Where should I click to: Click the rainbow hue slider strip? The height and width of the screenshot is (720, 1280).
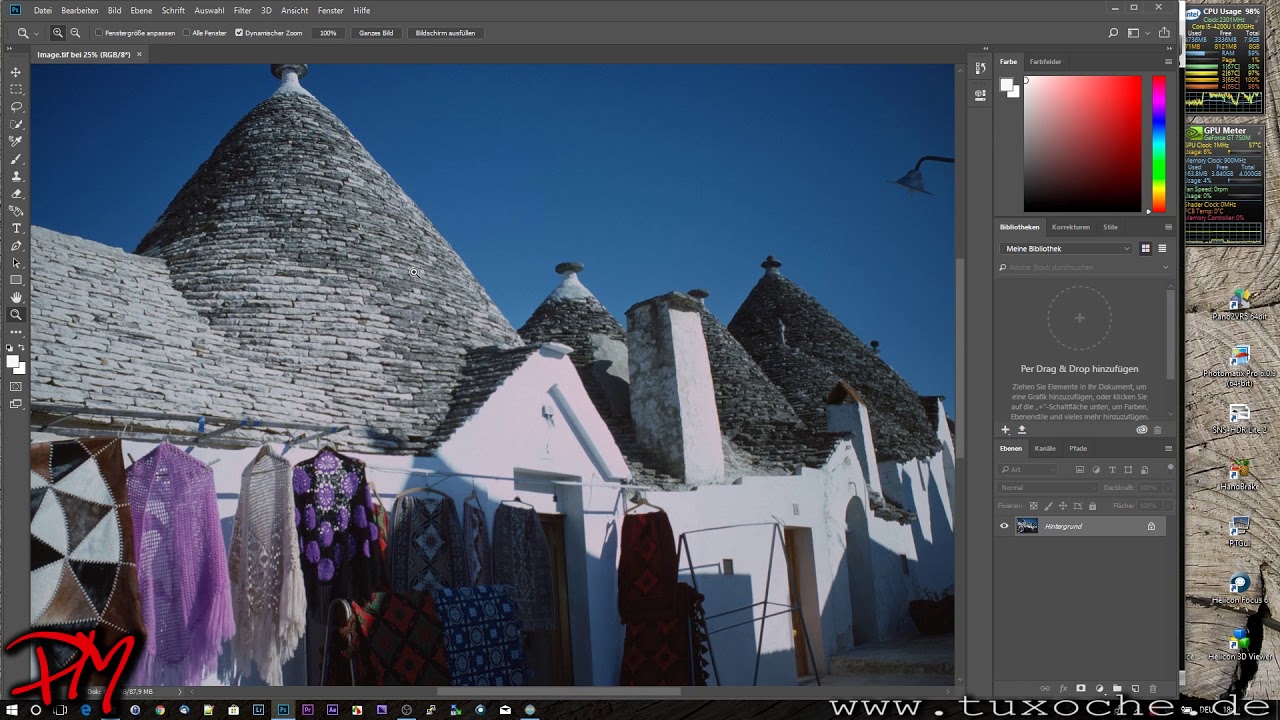1158,144
